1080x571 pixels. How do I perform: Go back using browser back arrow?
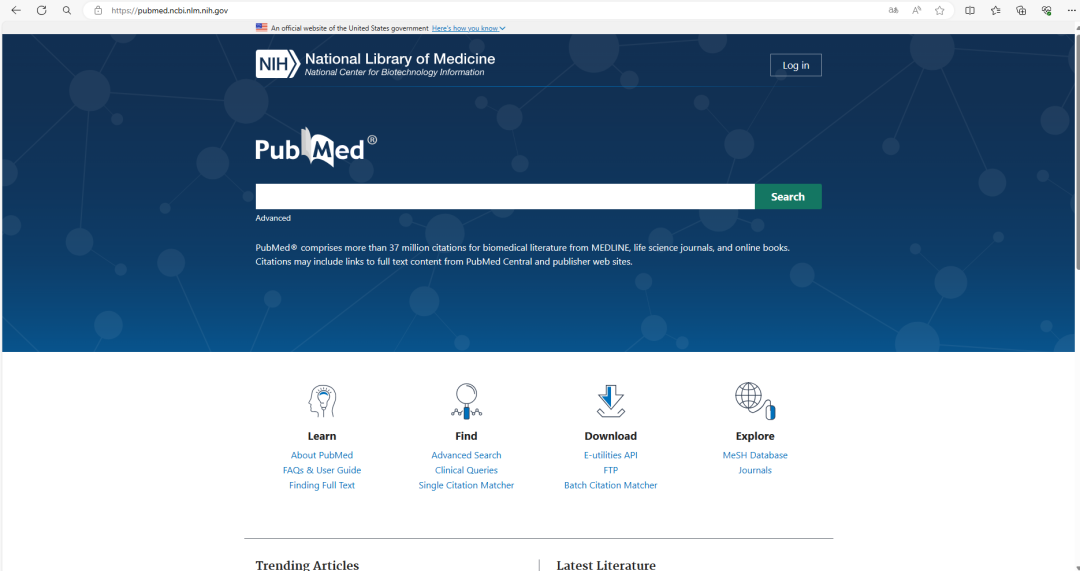[16, 10]
